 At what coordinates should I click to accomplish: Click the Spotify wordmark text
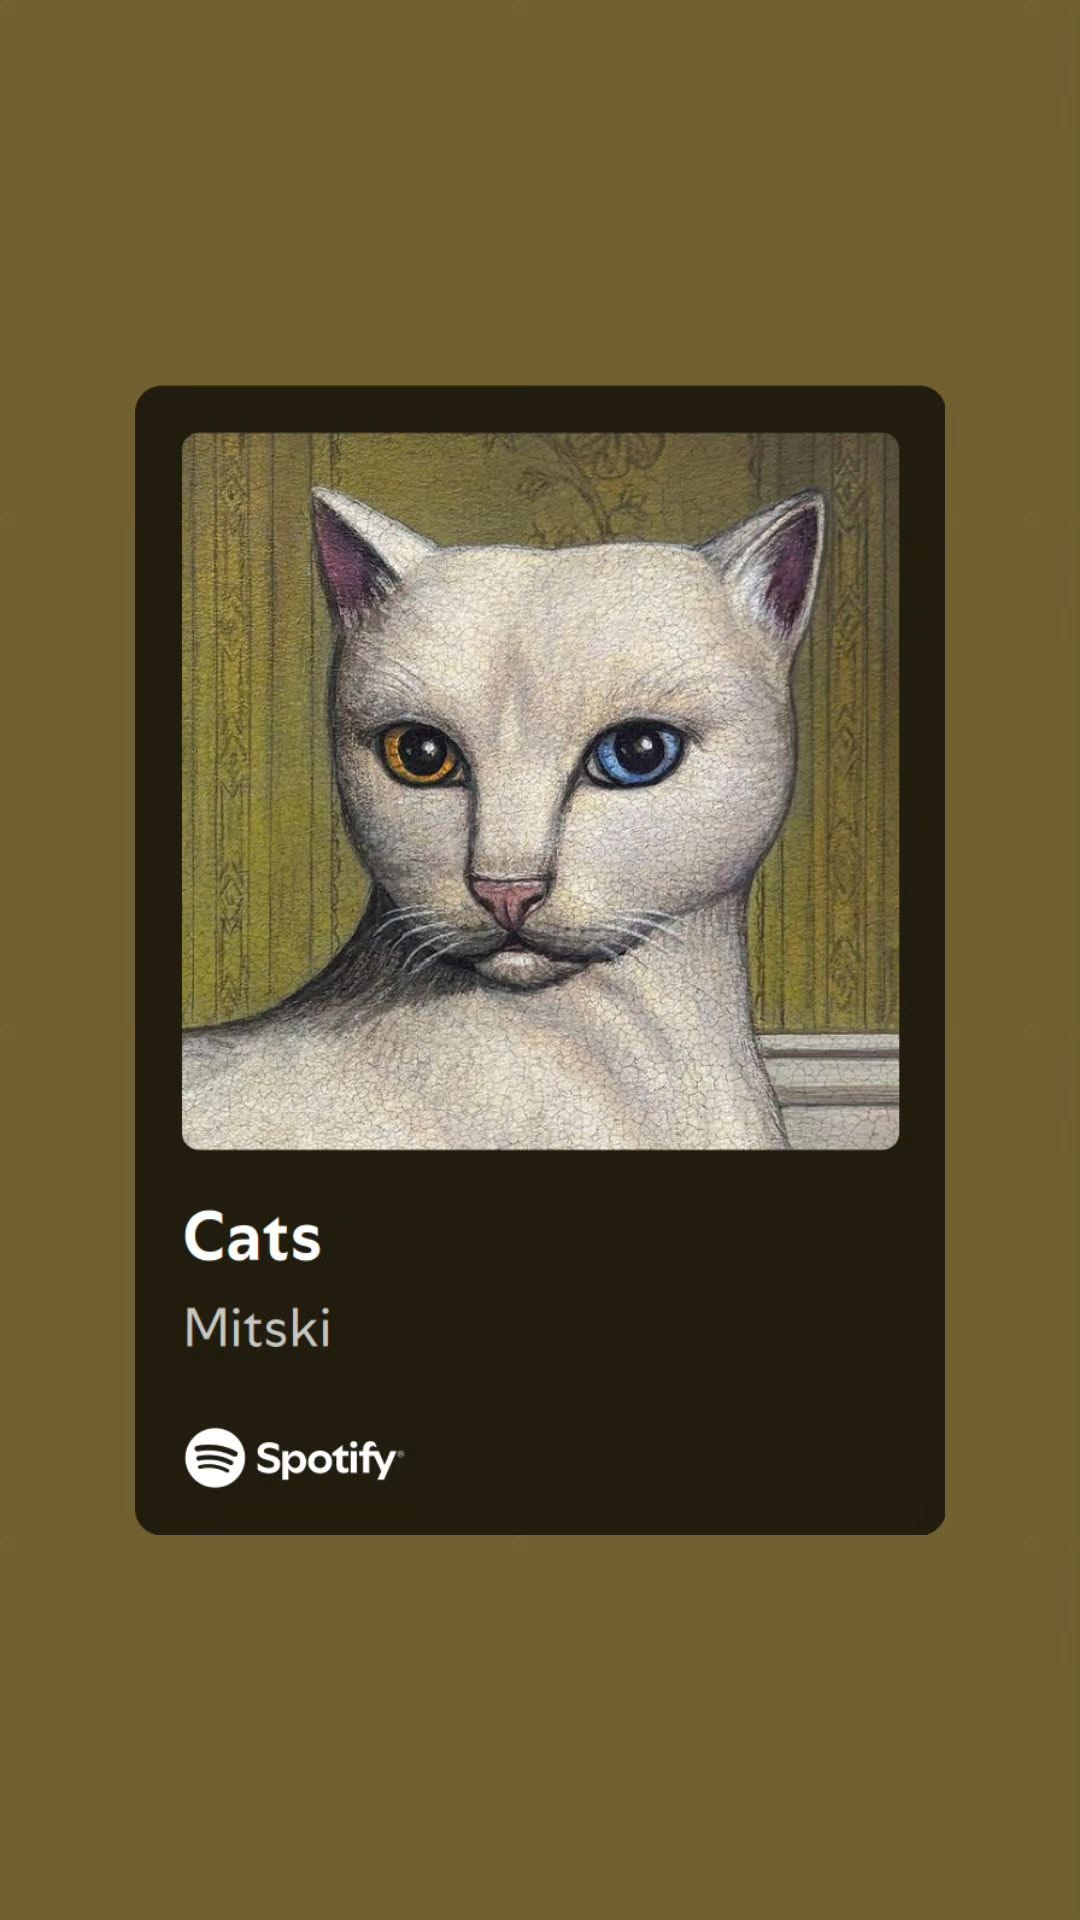point(329,1460)
